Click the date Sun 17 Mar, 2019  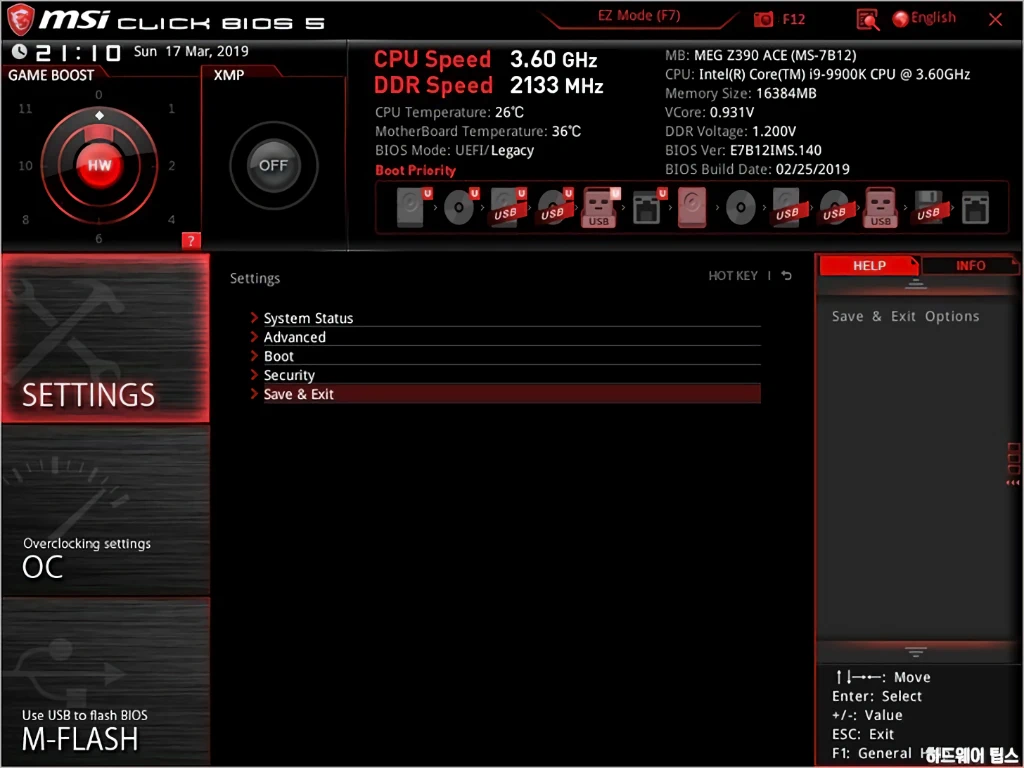[191, 52]
